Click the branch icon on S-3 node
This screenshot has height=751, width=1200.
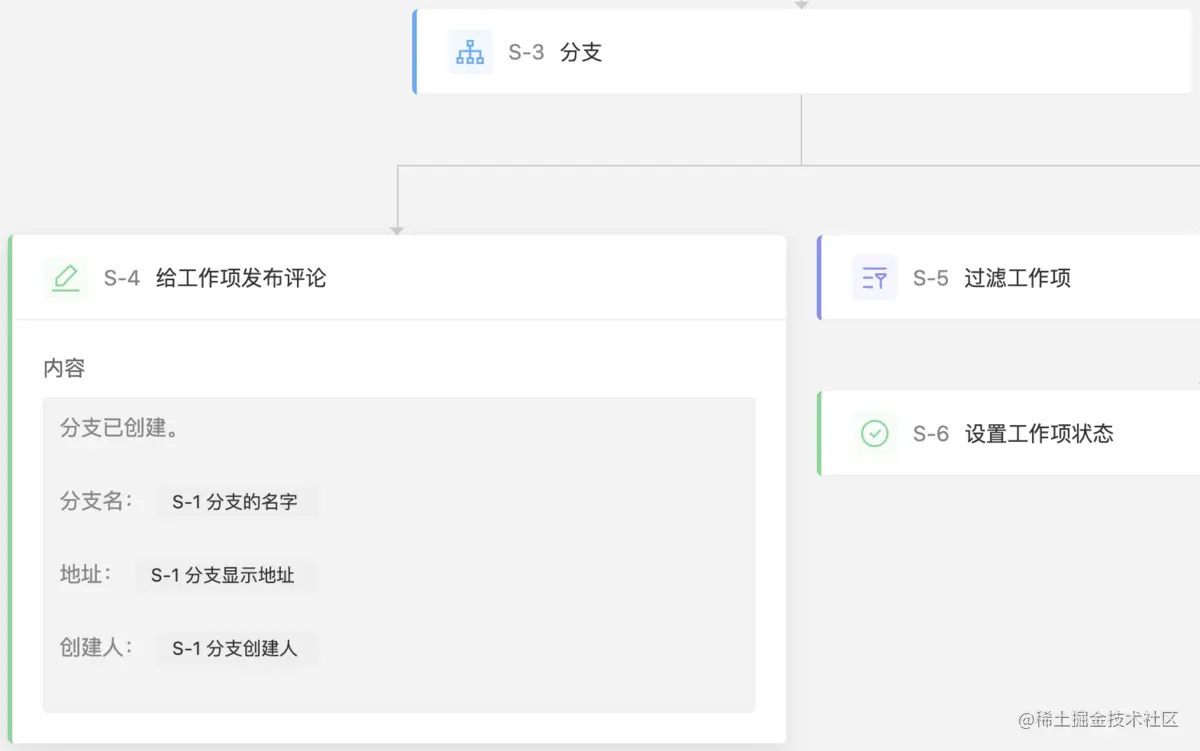click(470, 52)
